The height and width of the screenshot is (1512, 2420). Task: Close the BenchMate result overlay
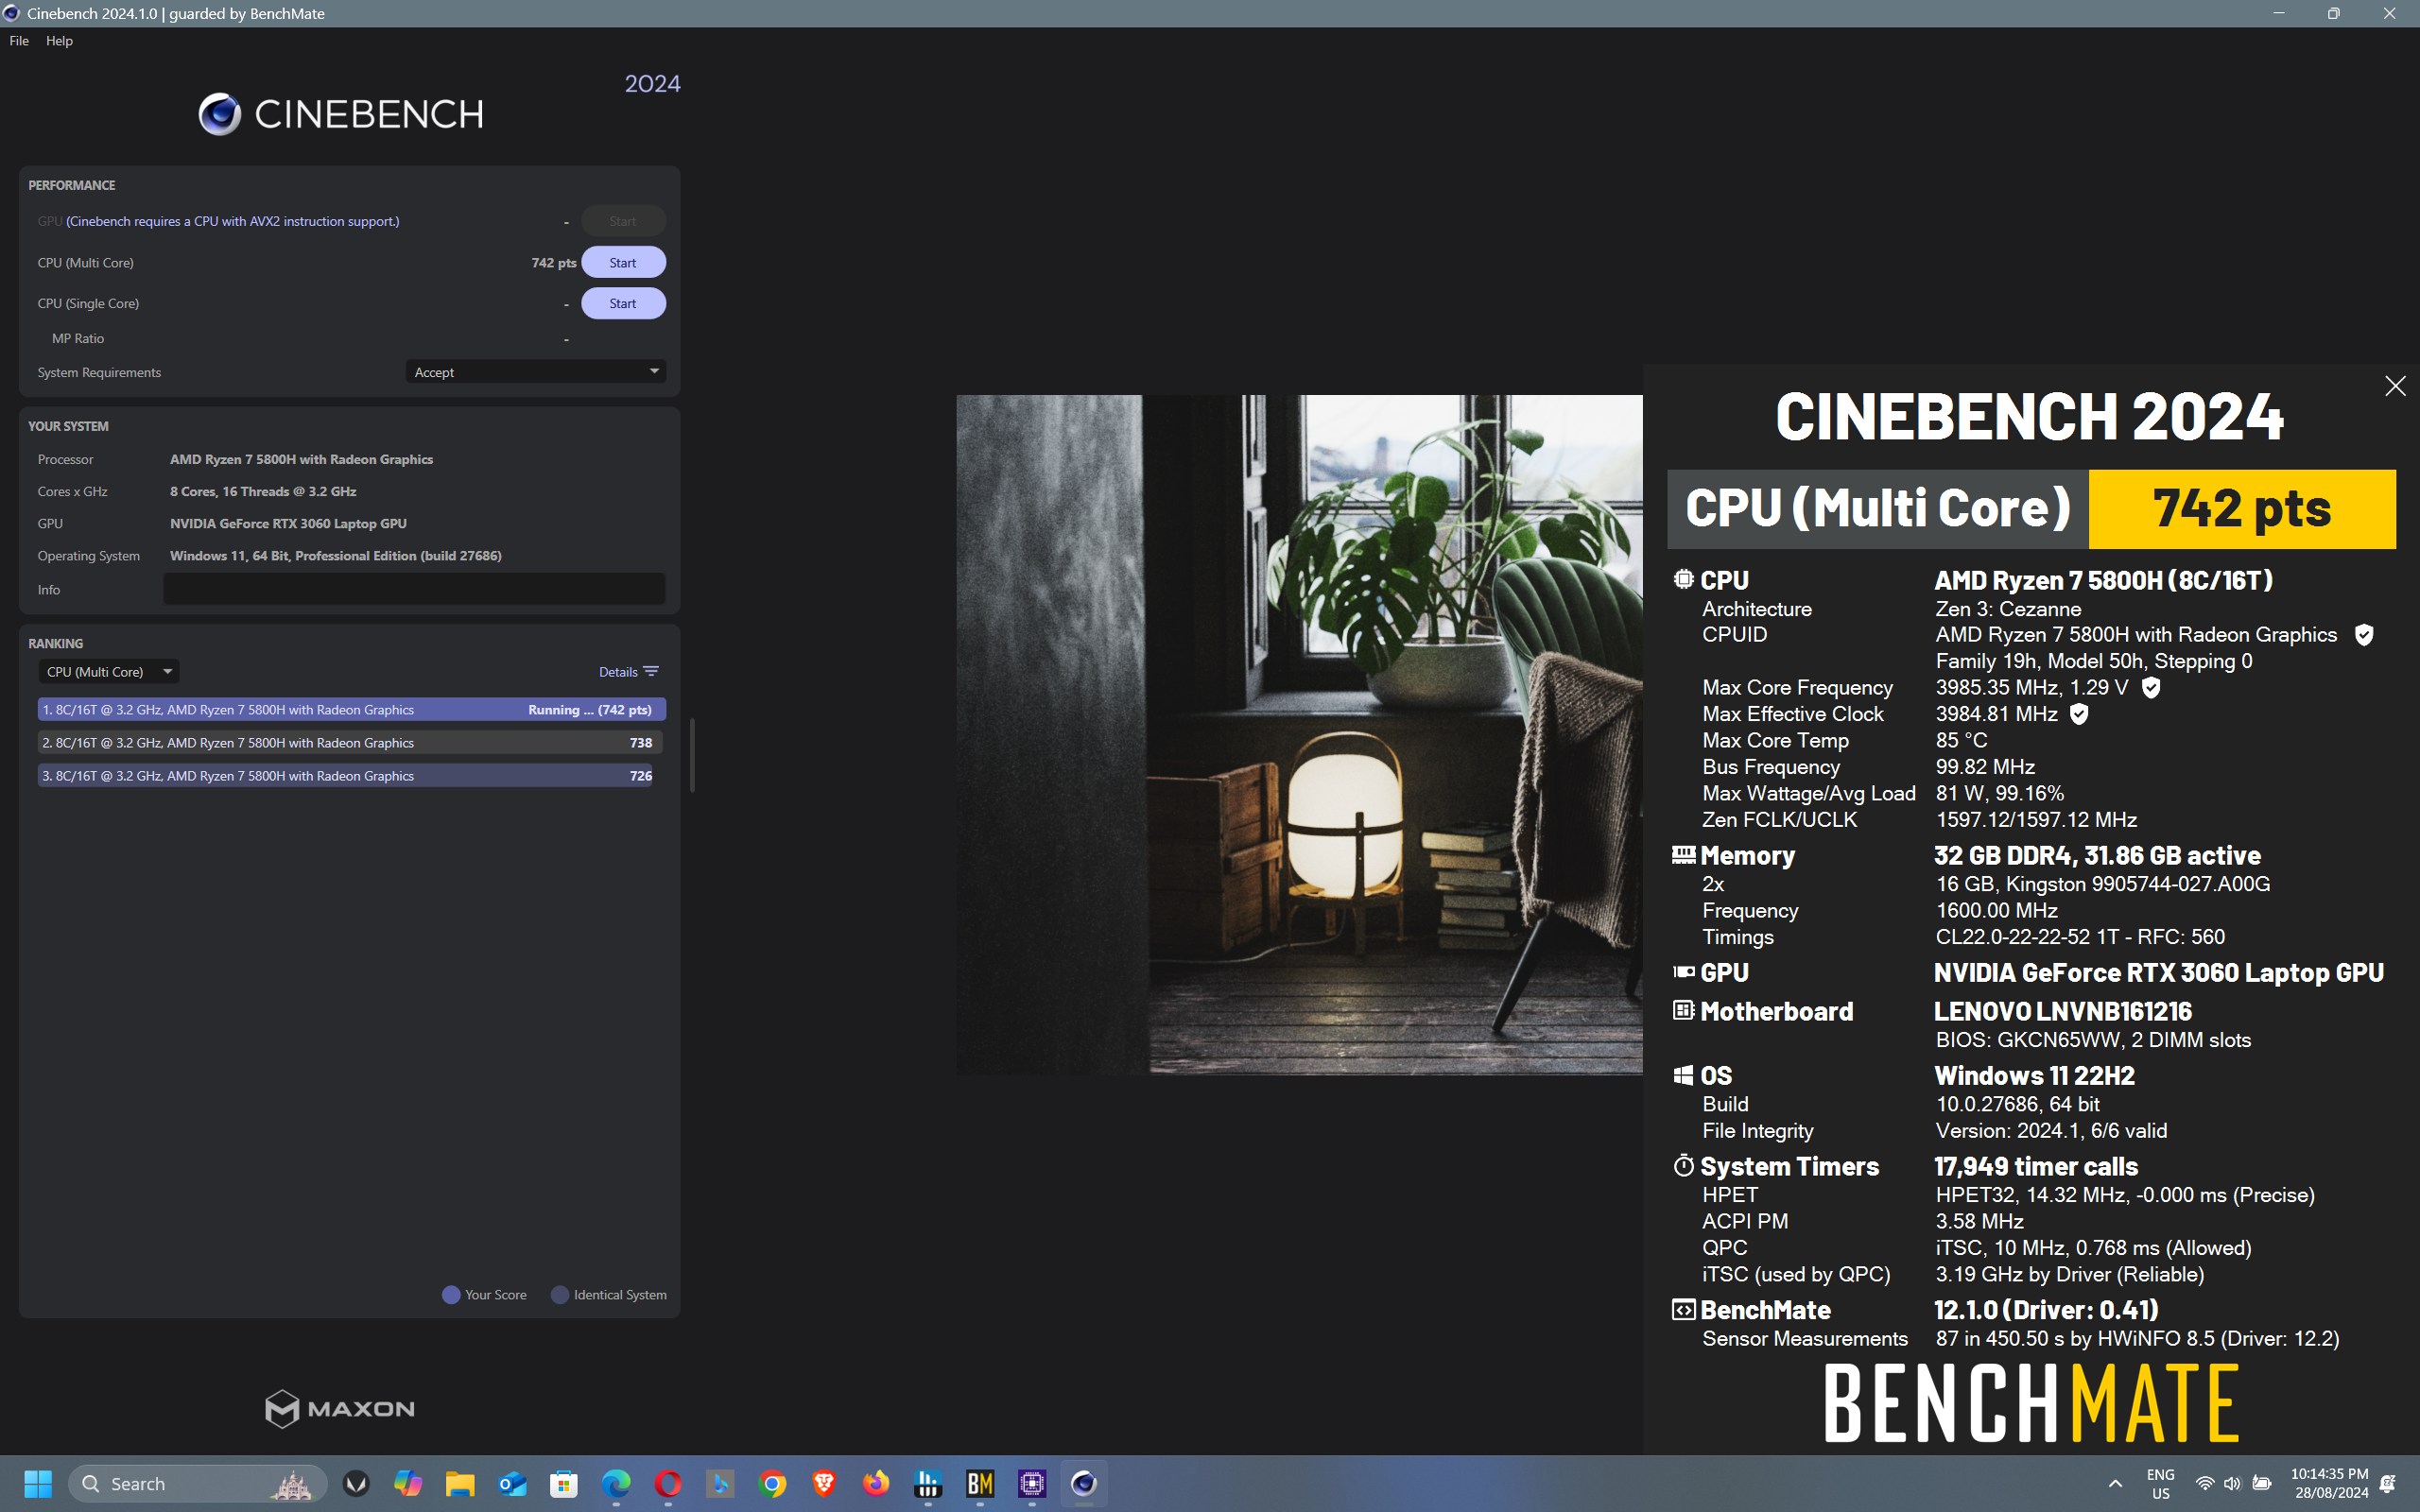2395,386
